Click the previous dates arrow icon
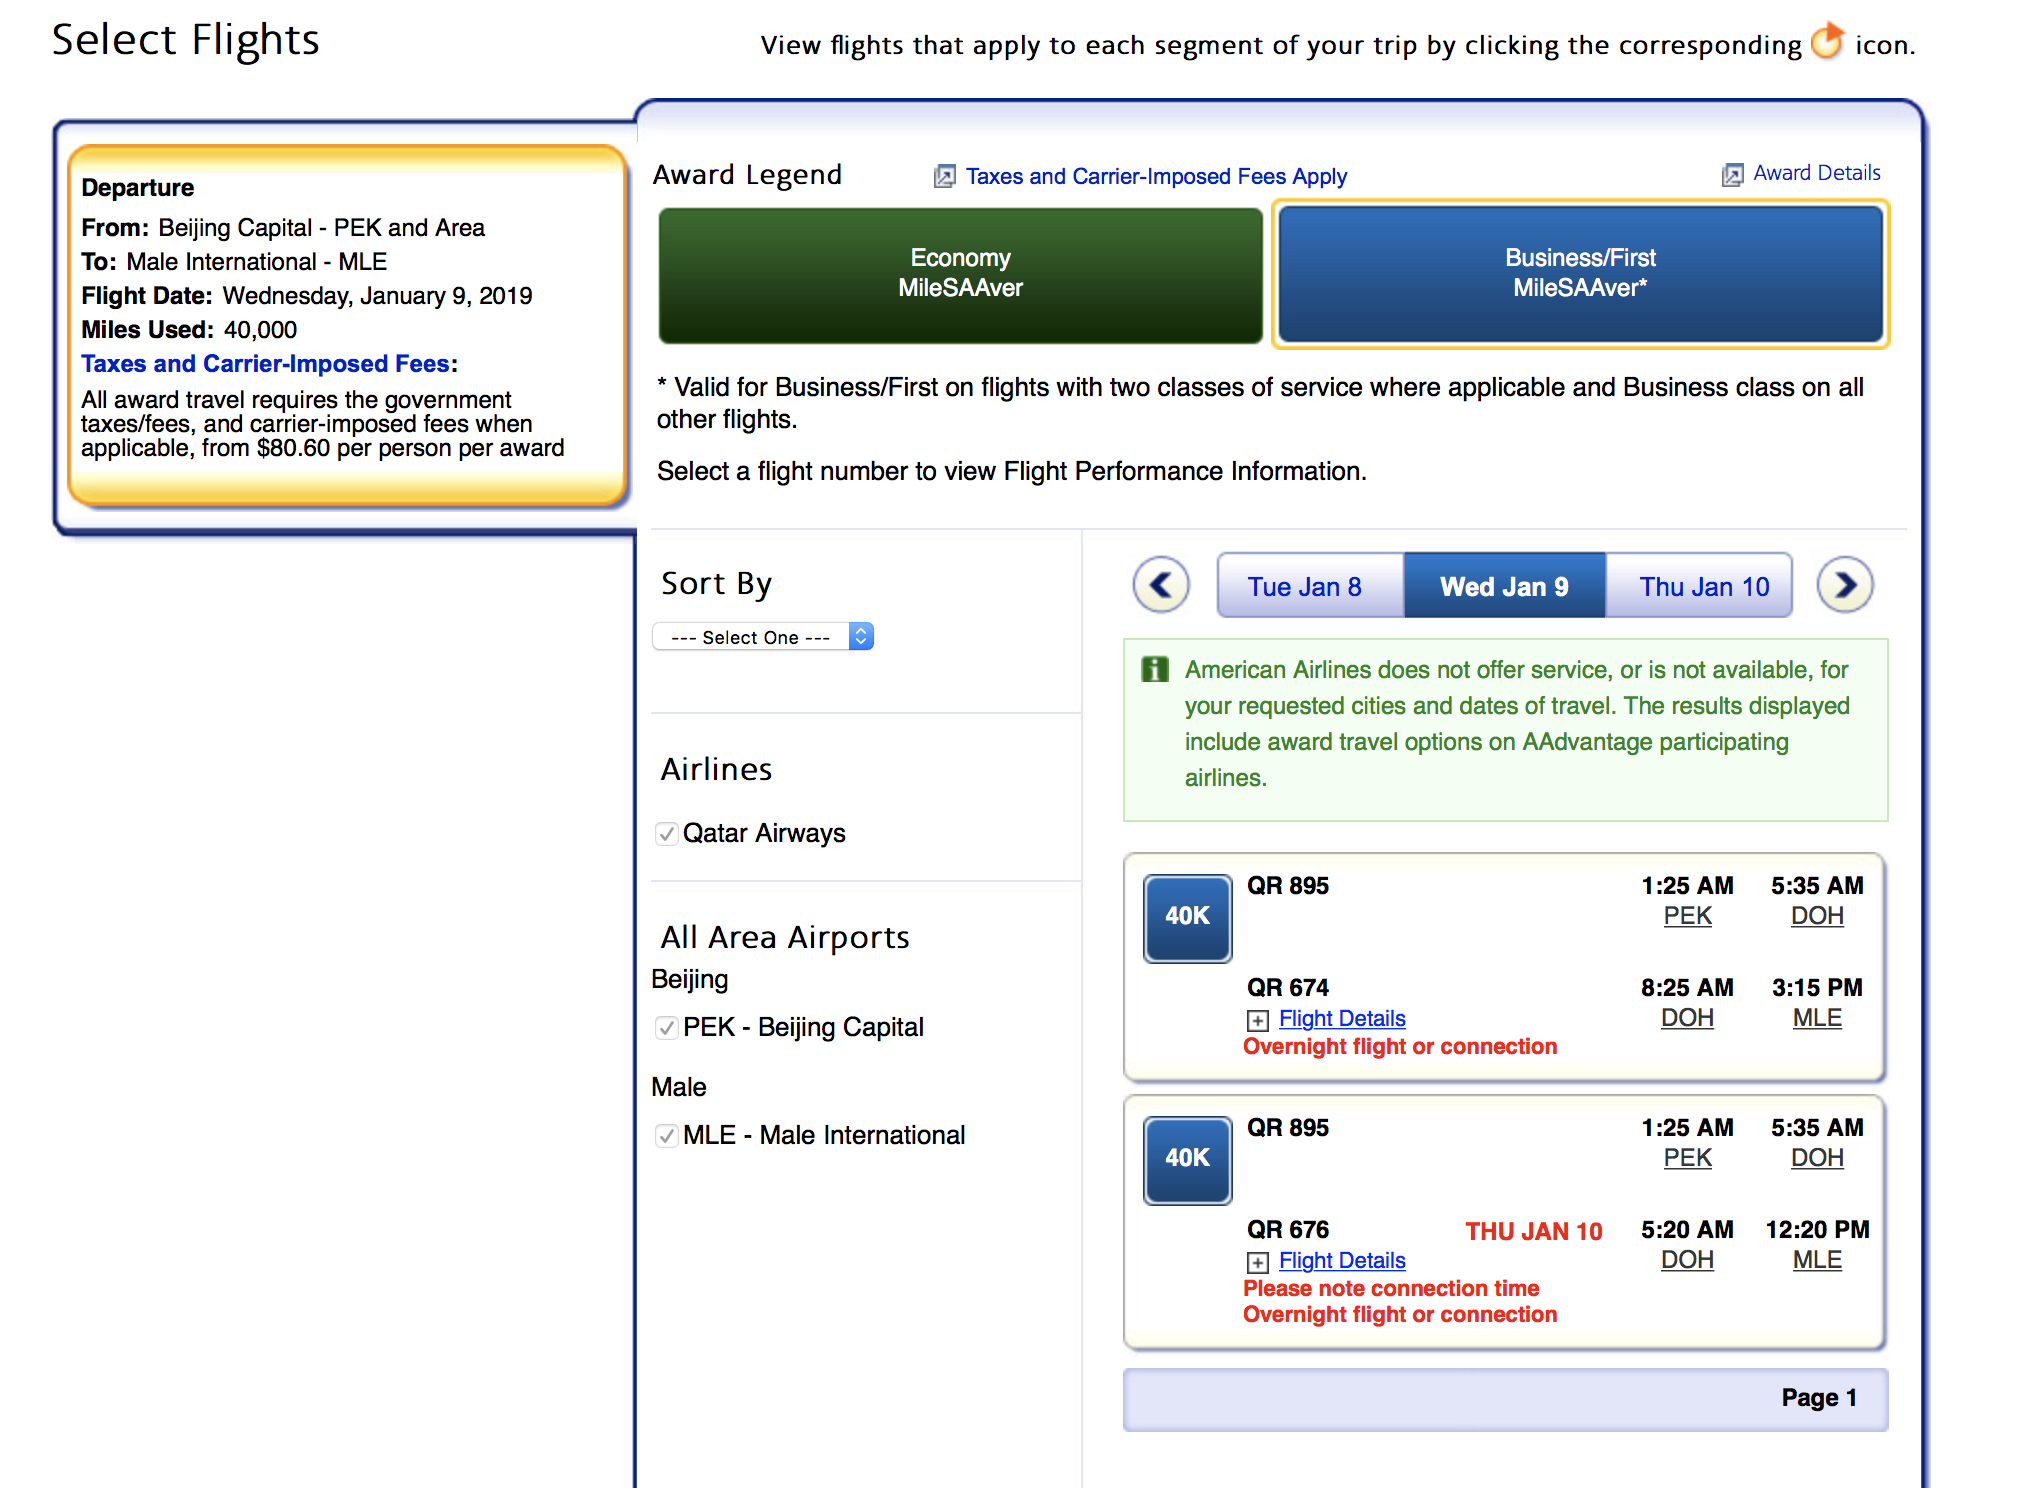 (1161, 585)
